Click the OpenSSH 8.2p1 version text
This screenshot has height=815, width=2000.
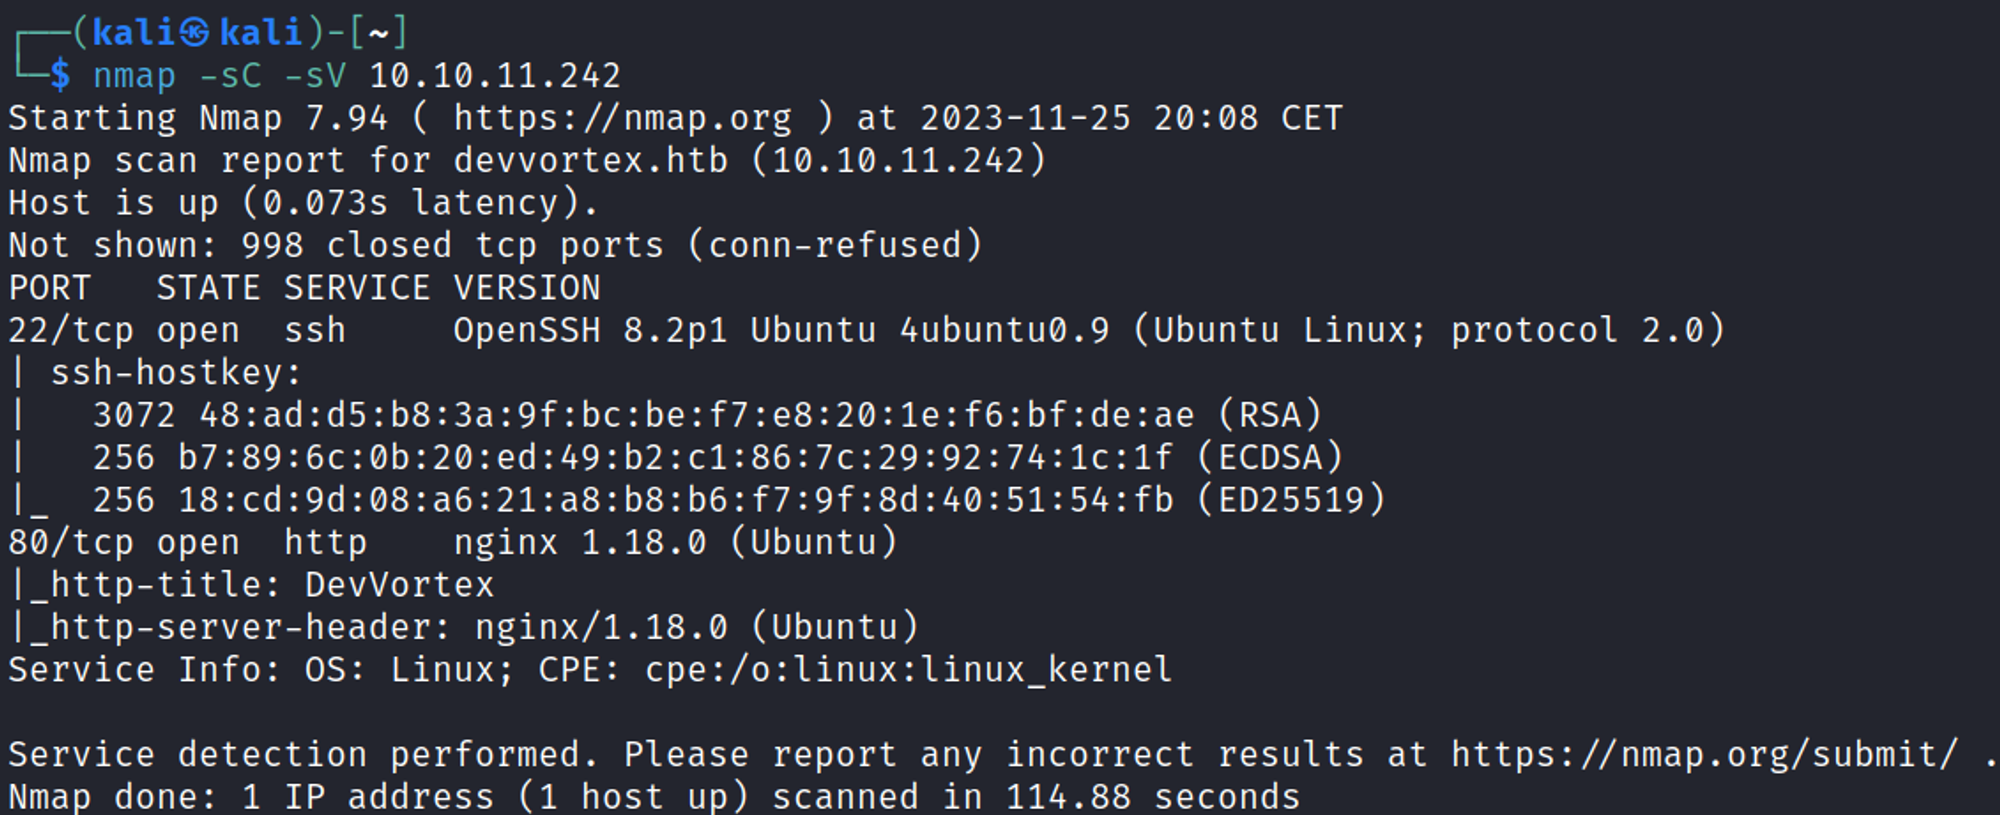(590, 330)
